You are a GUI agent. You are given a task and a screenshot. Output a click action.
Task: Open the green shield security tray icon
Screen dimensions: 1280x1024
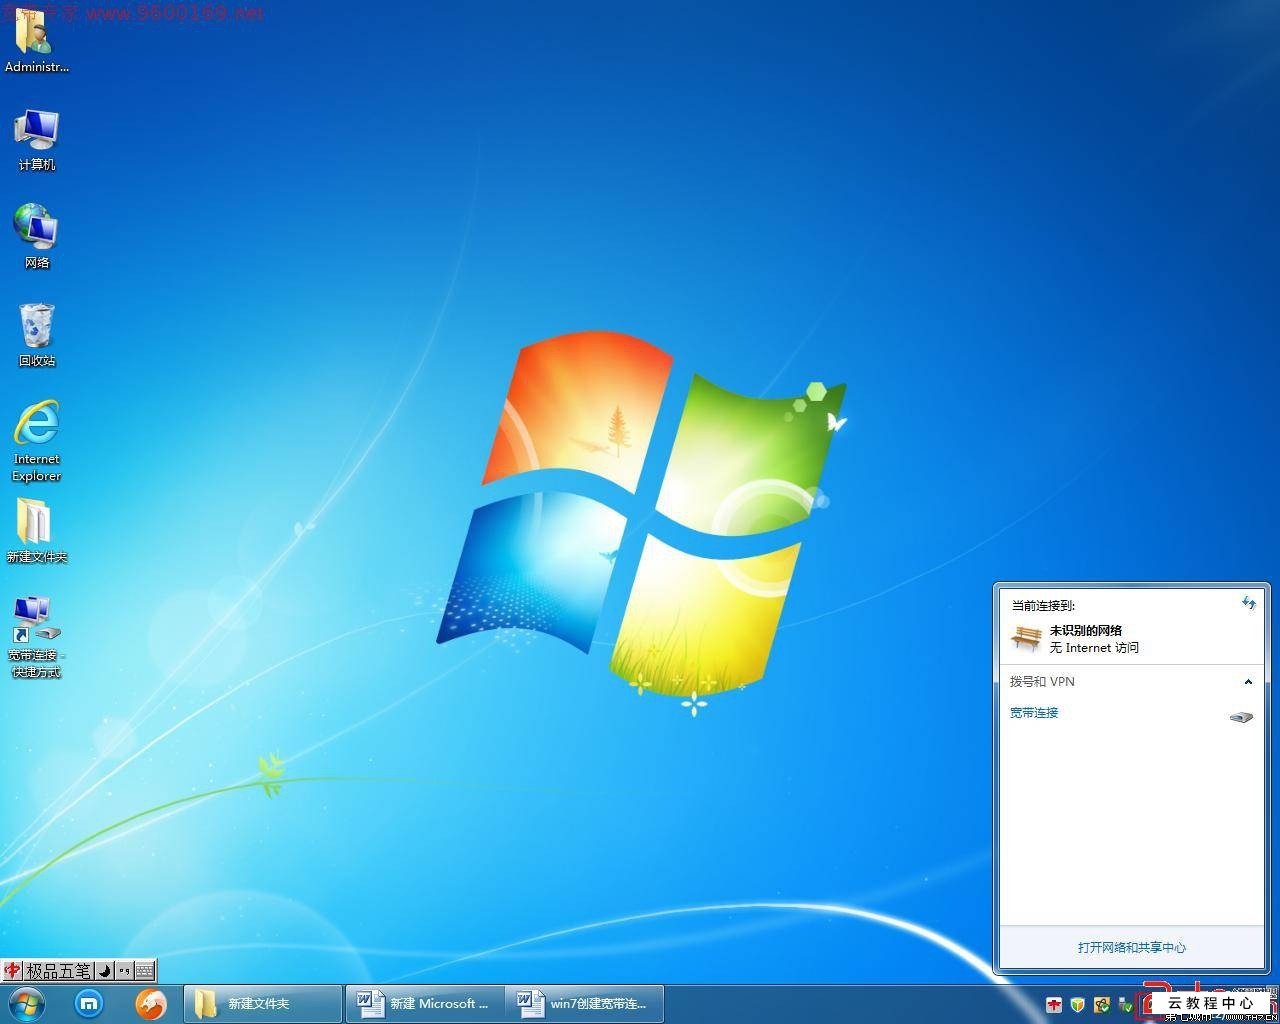[x=1077, y=1005]
